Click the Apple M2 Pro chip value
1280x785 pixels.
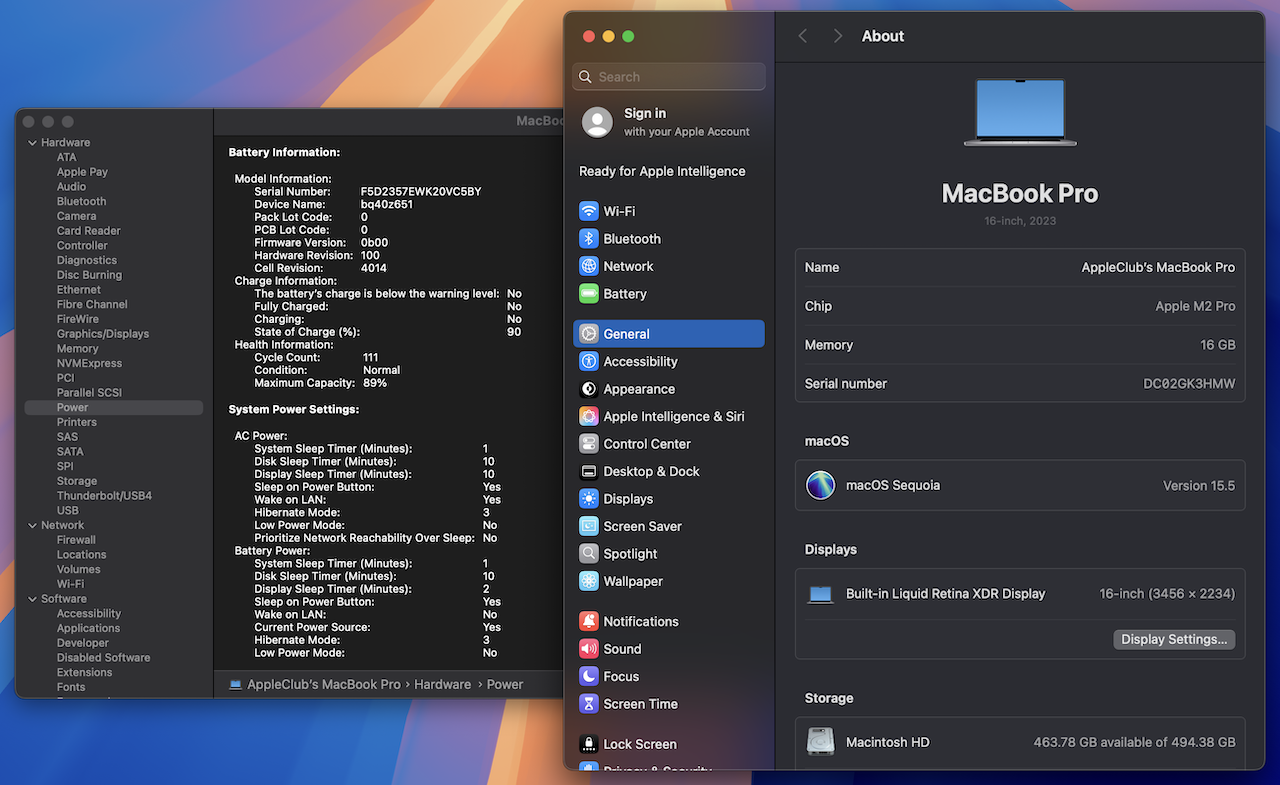pyautogui.click(x=1195, y=307)
